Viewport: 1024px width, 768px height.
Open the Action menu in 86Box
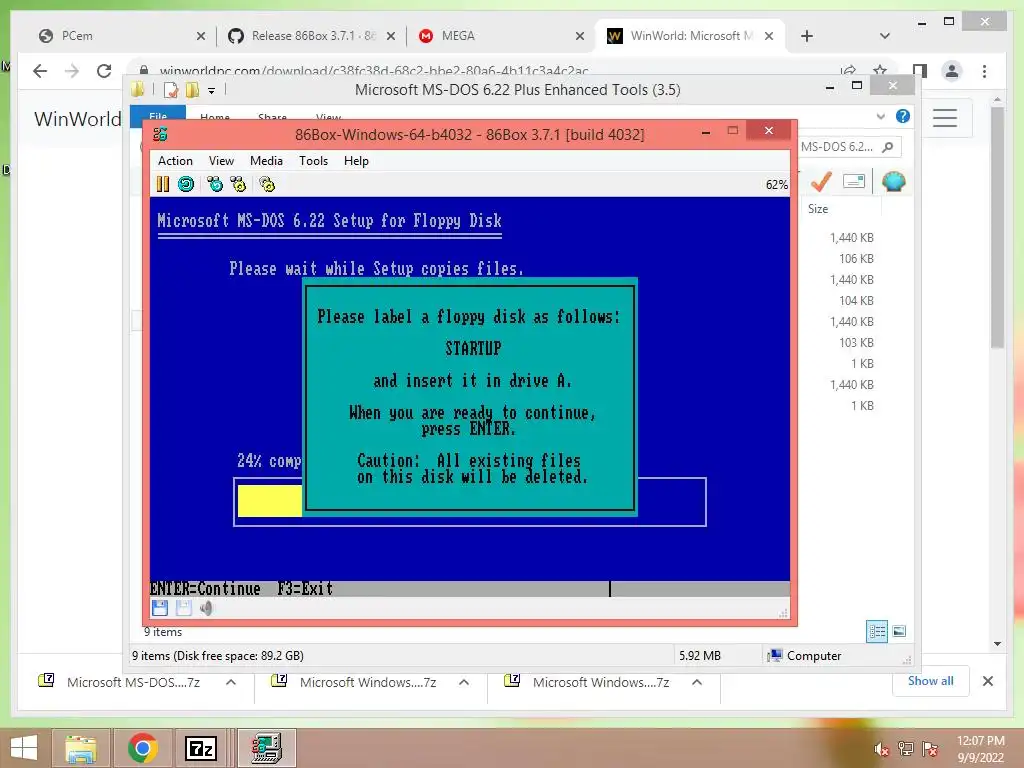[x=175, y=161]
